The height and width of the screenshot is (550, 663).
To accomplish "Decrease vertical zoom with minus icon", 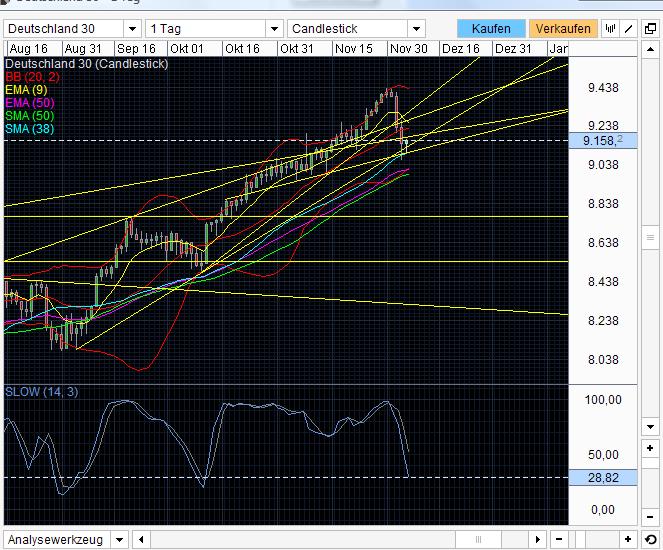I will pyautogui.click(x=650, y=517).
